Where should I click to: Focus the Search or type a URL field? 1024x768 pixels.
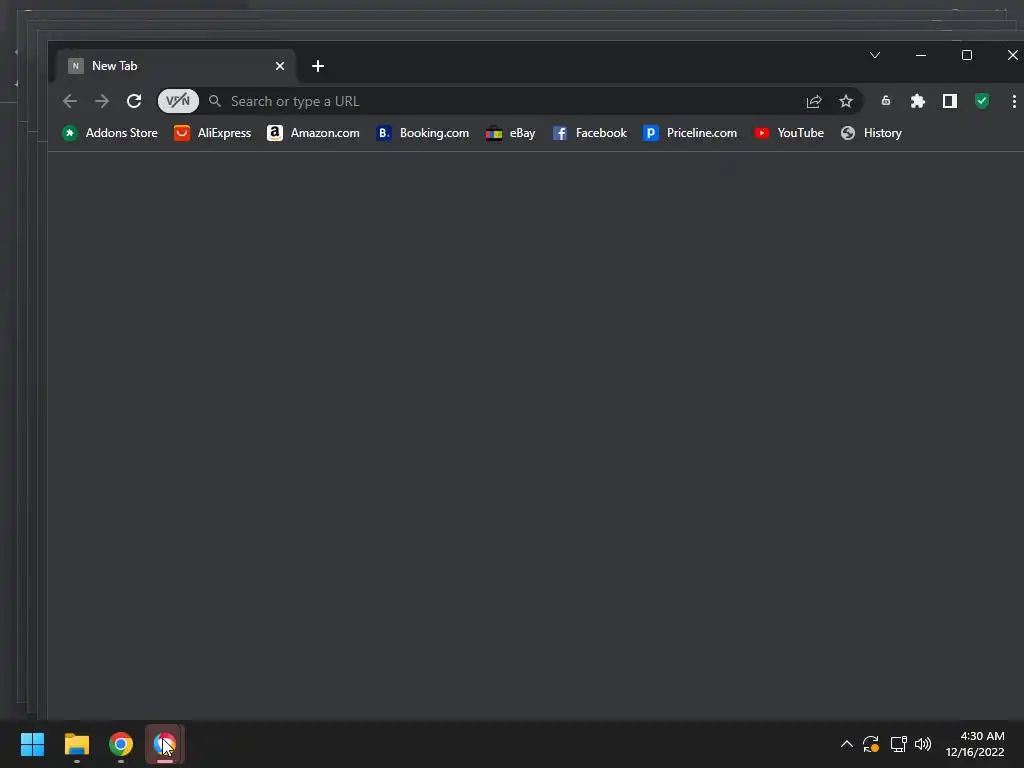[x=509, y=101]
